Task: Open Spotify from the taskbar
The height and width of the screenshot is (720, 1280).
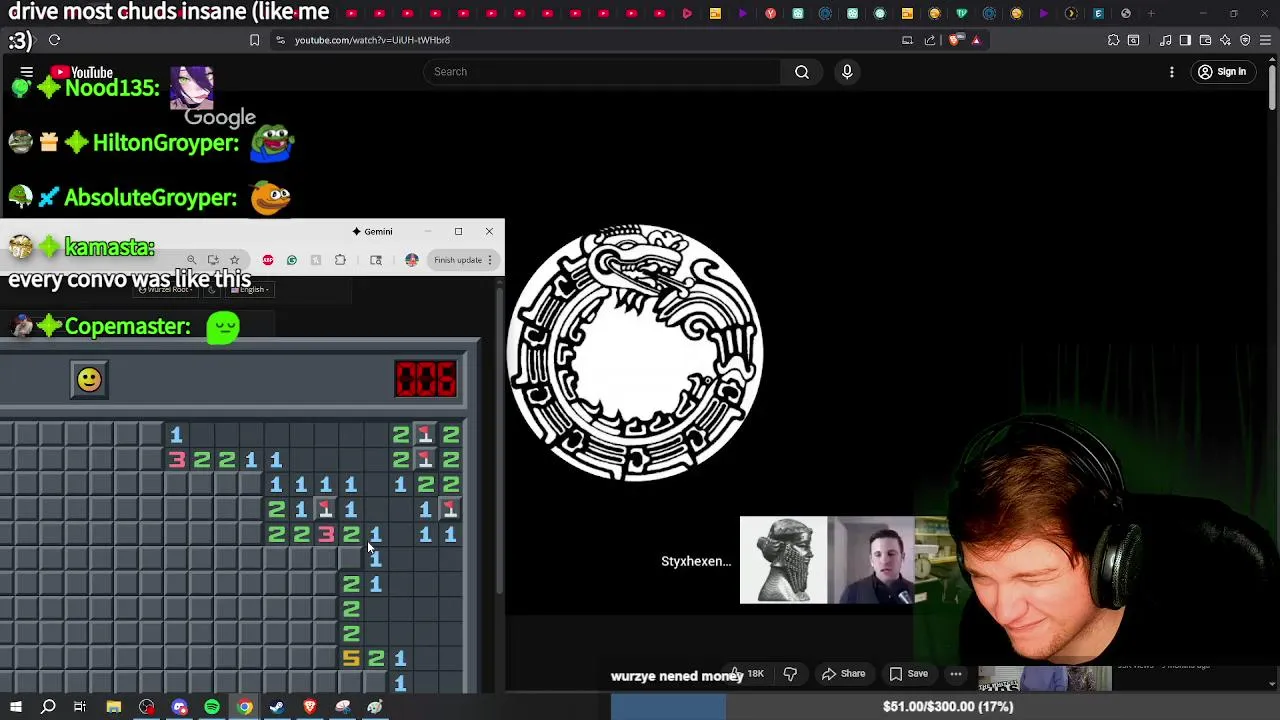Action: [x=212, y=707]
